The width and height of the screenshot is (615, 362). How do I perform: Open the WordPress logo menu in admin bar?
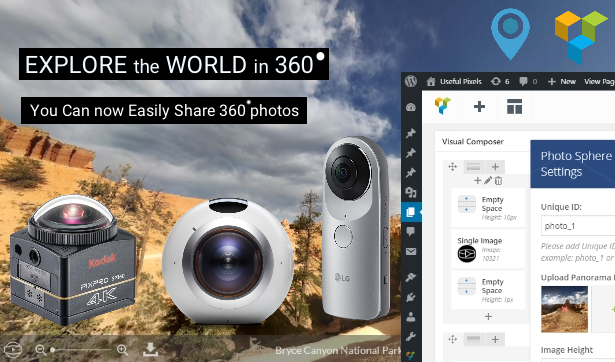pyautogui.click(x=411, y=81)
